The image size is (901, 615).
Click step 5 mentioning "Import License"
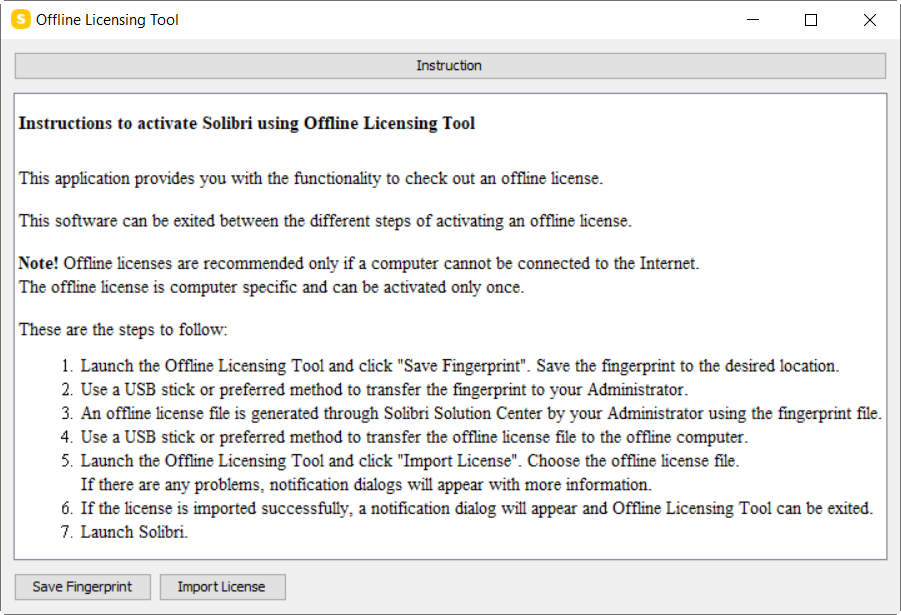pyautogui.click(x=410, y=461)
